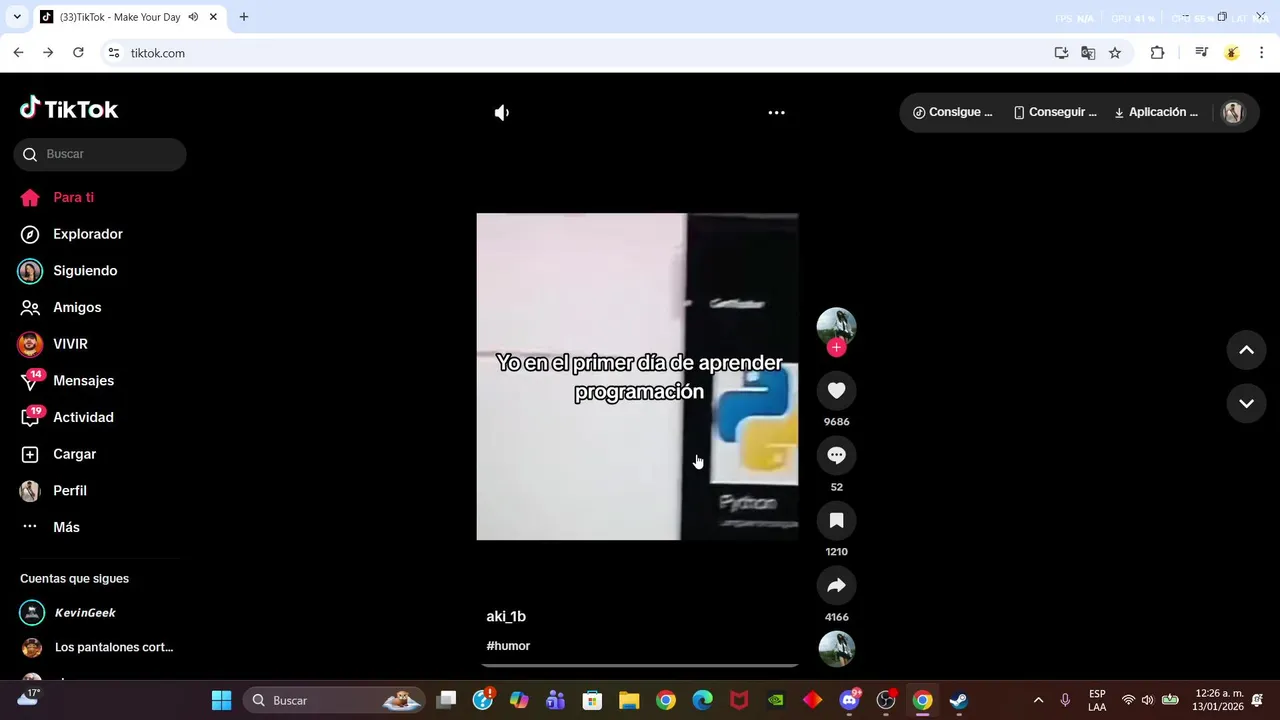Screen dimensions: 1280x720
Task: Click the Conseguir ... phone button
Action: [x=1055, y=112]
